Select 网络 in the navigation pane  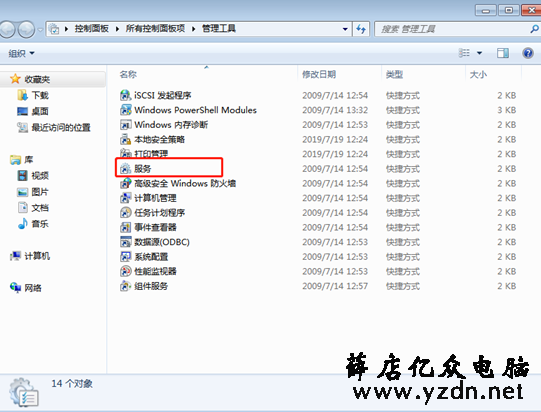[33, 288]
